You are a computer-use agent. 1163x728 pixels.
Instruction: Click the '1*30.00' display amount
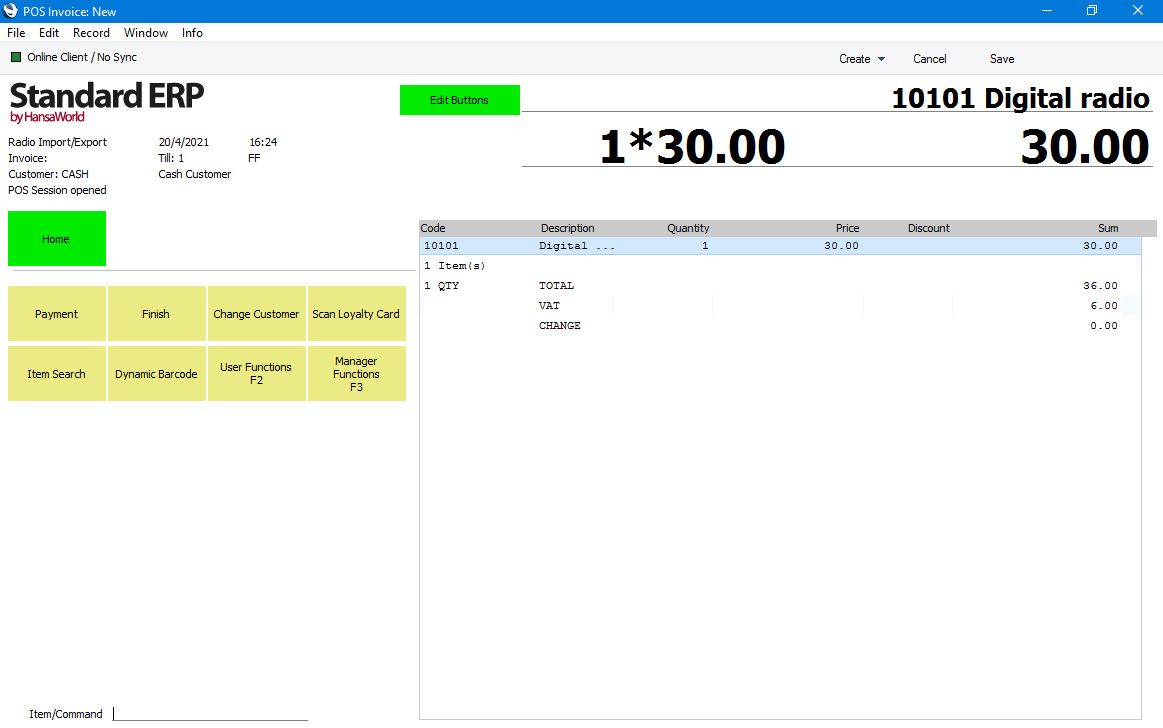tap(692, 147)
